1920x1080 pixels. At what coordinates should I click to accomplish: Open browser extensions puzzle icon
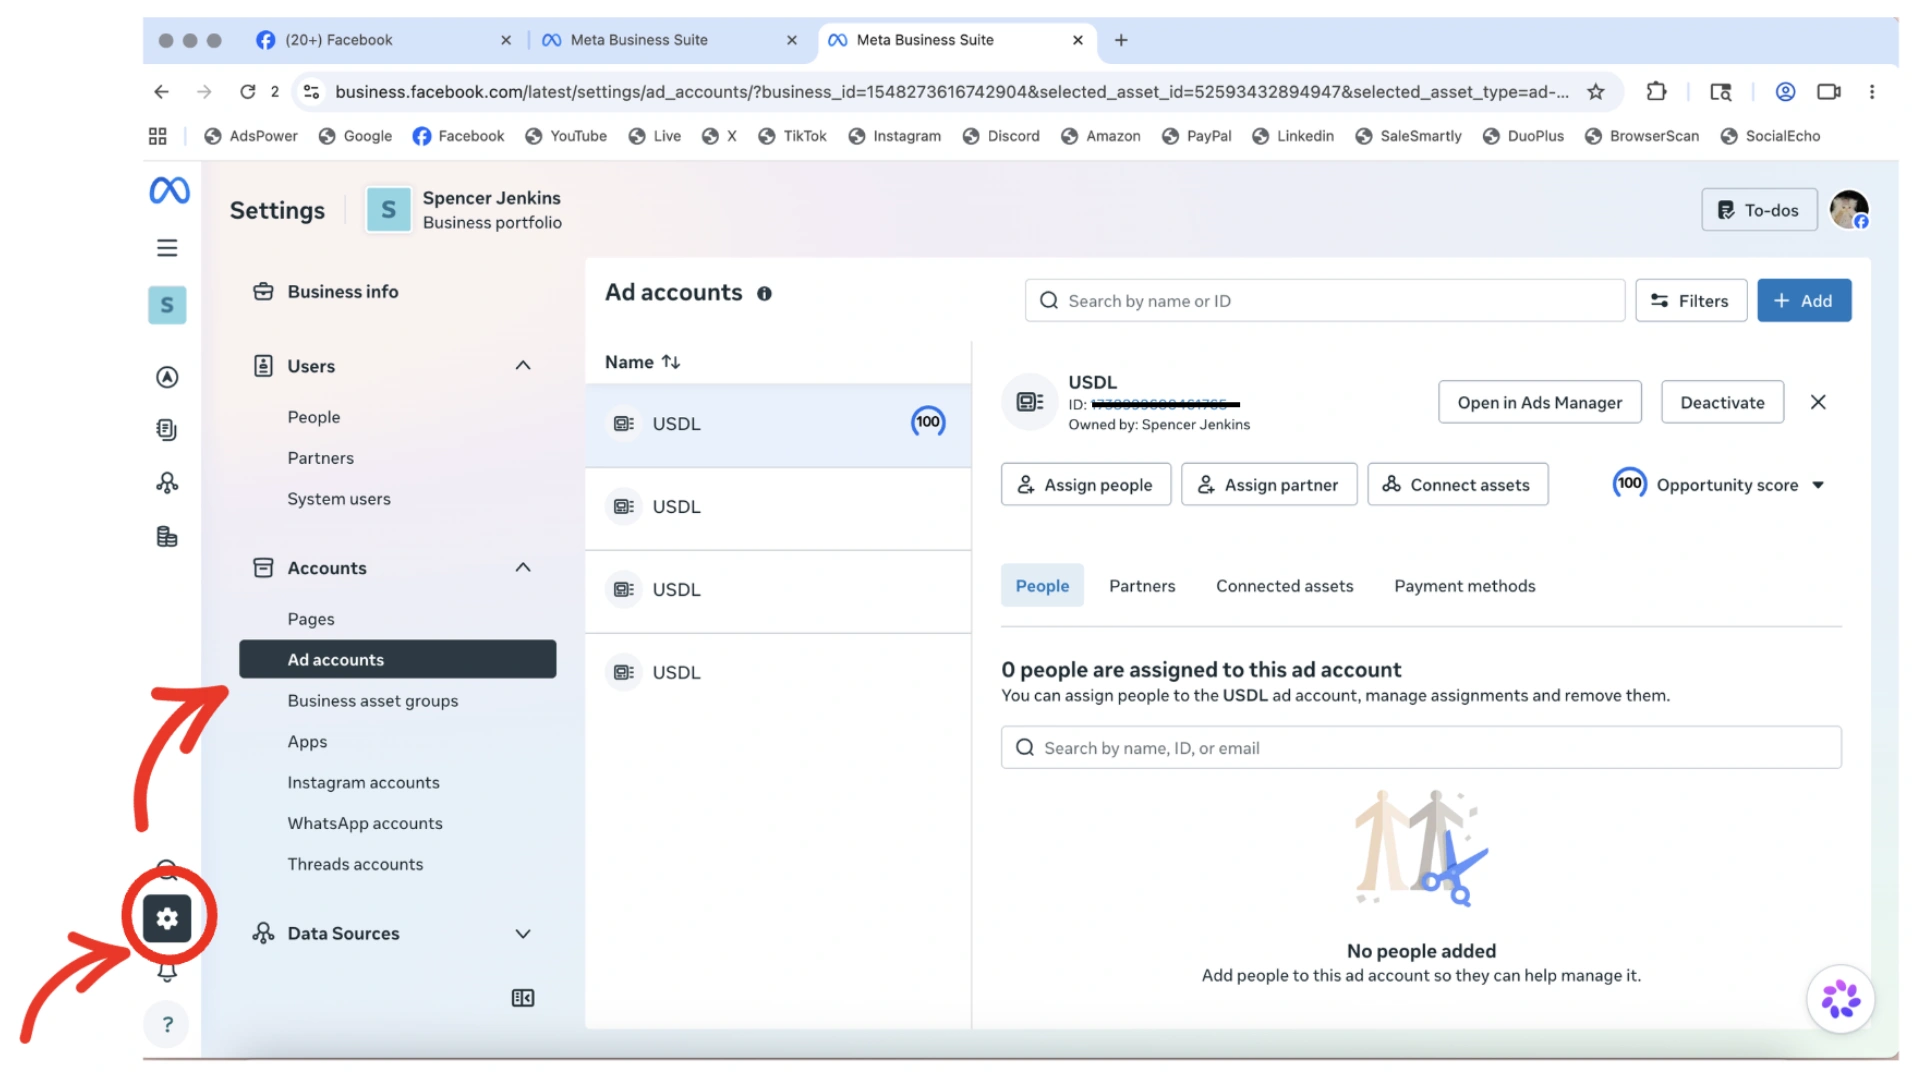point(1657,92)
